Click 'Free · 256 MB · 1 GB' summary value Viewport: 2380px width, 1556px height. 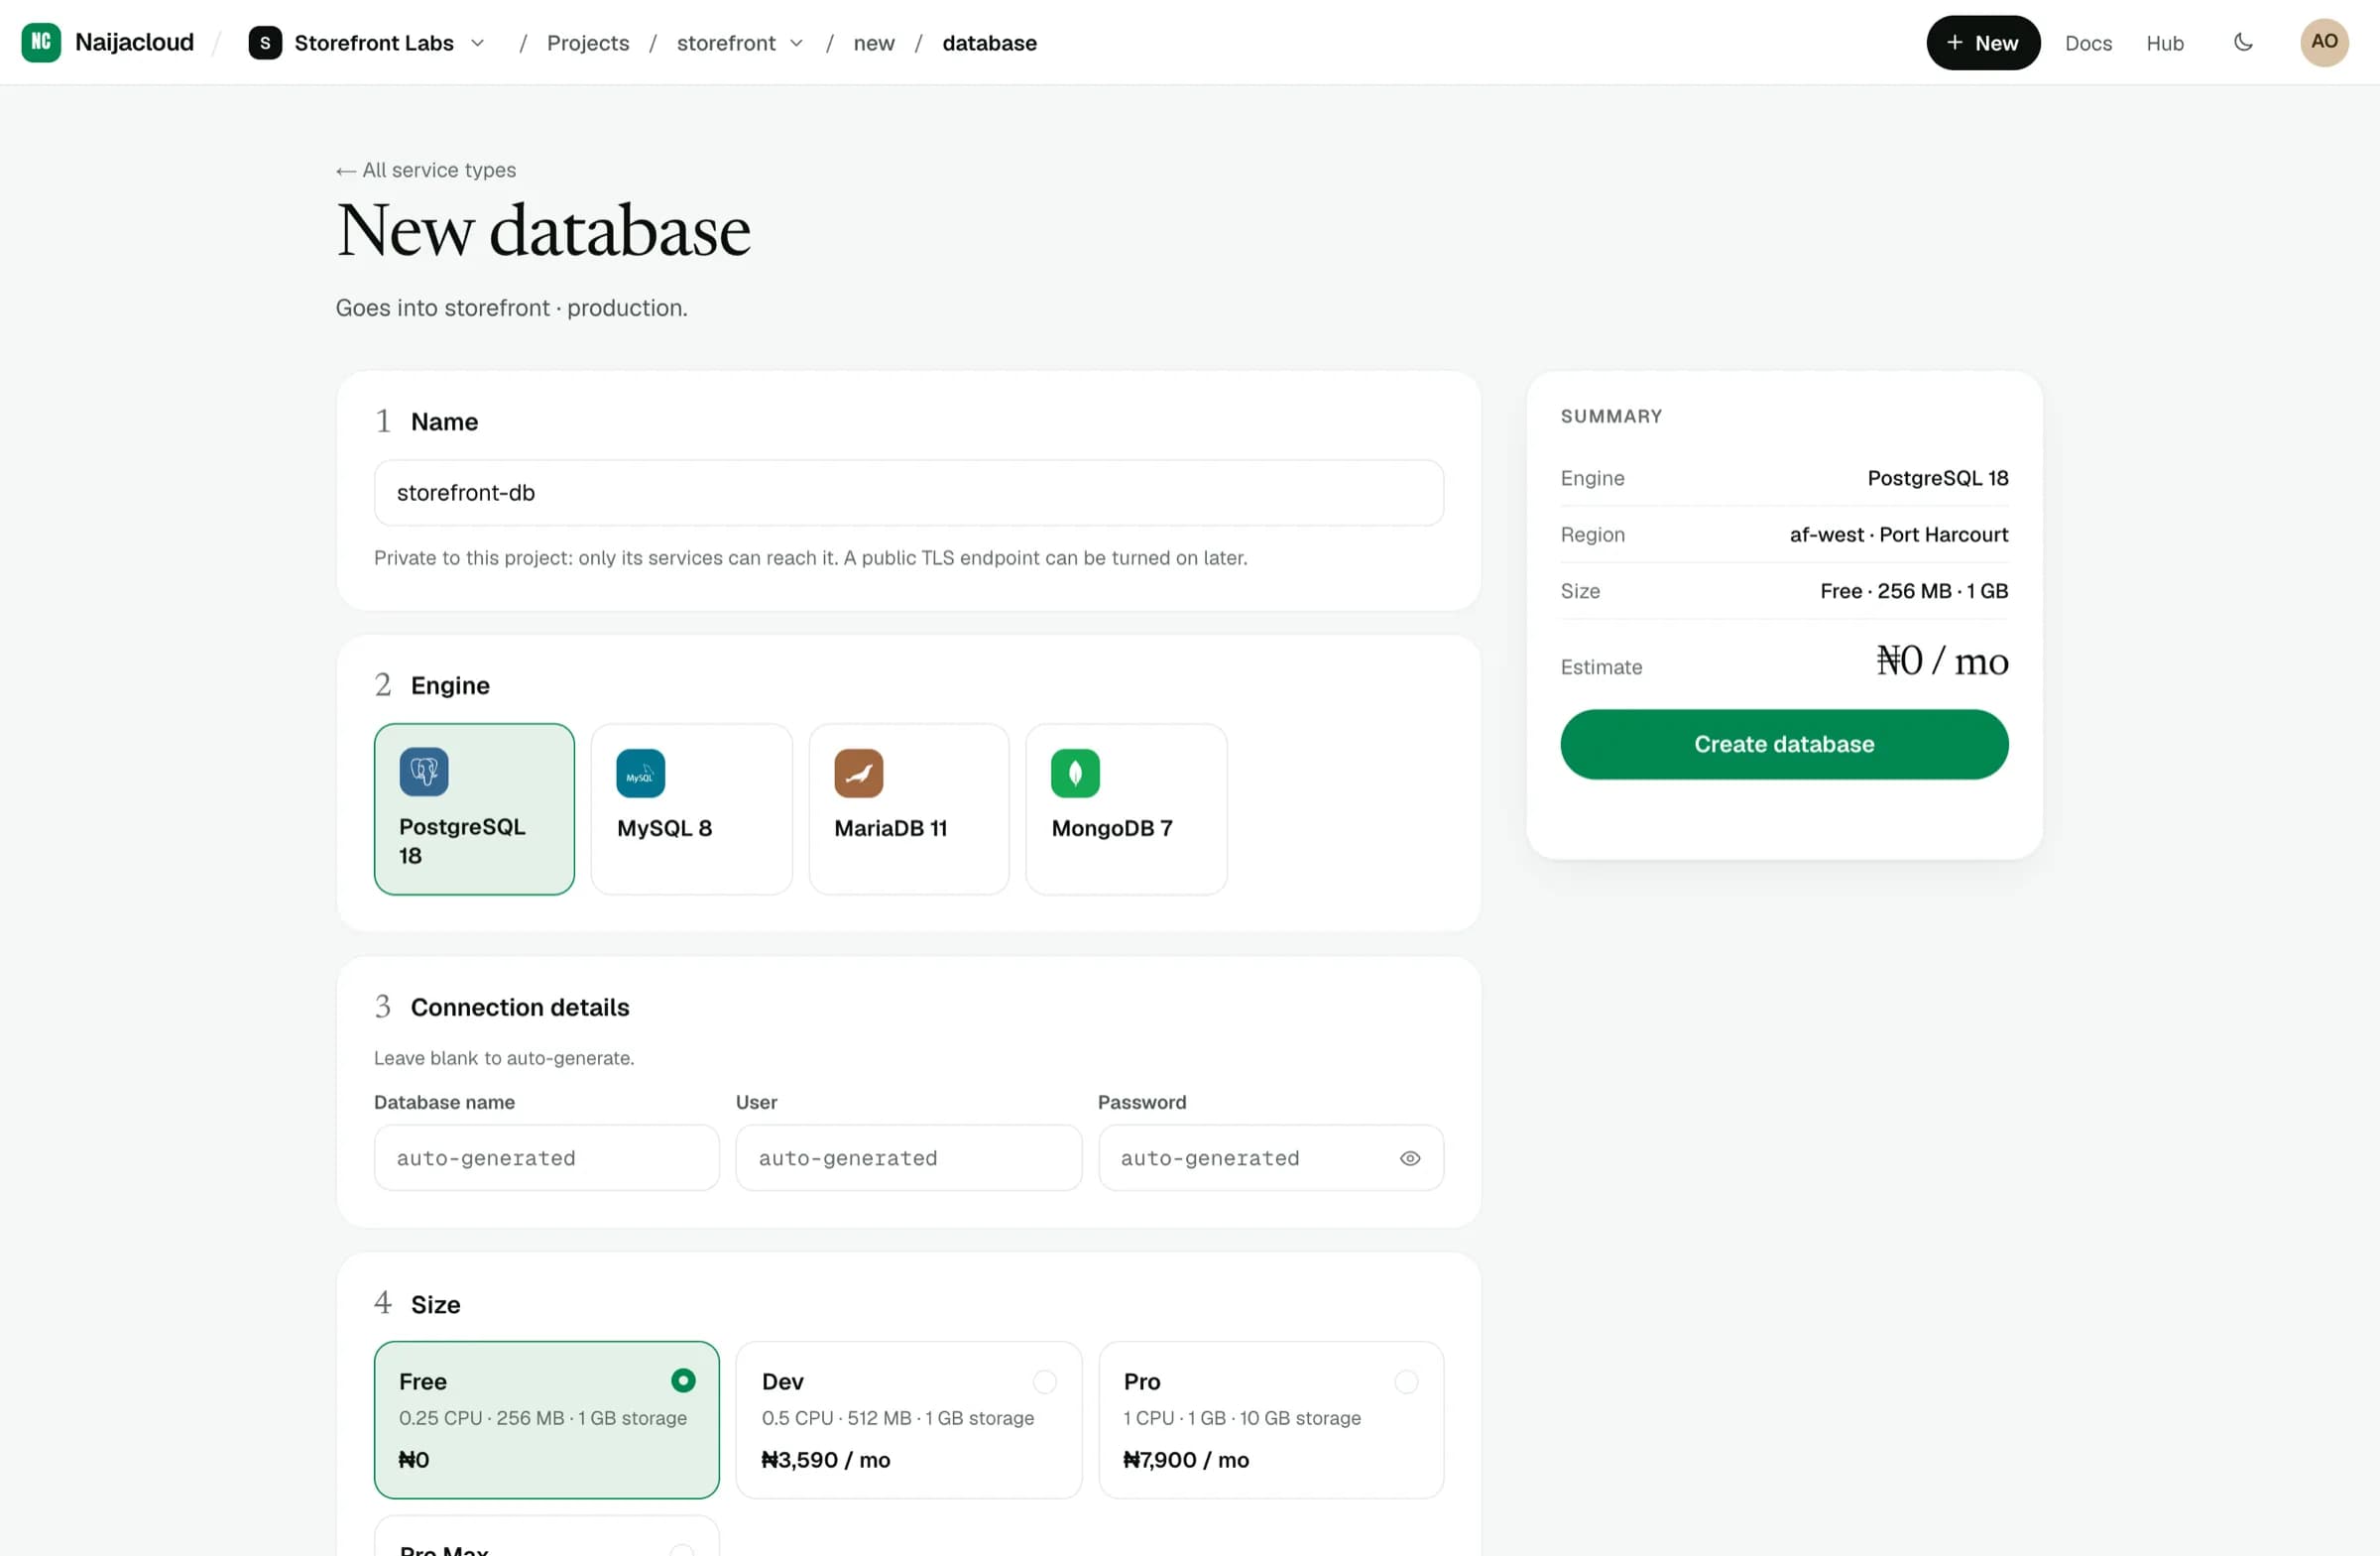pos(1914,591)
